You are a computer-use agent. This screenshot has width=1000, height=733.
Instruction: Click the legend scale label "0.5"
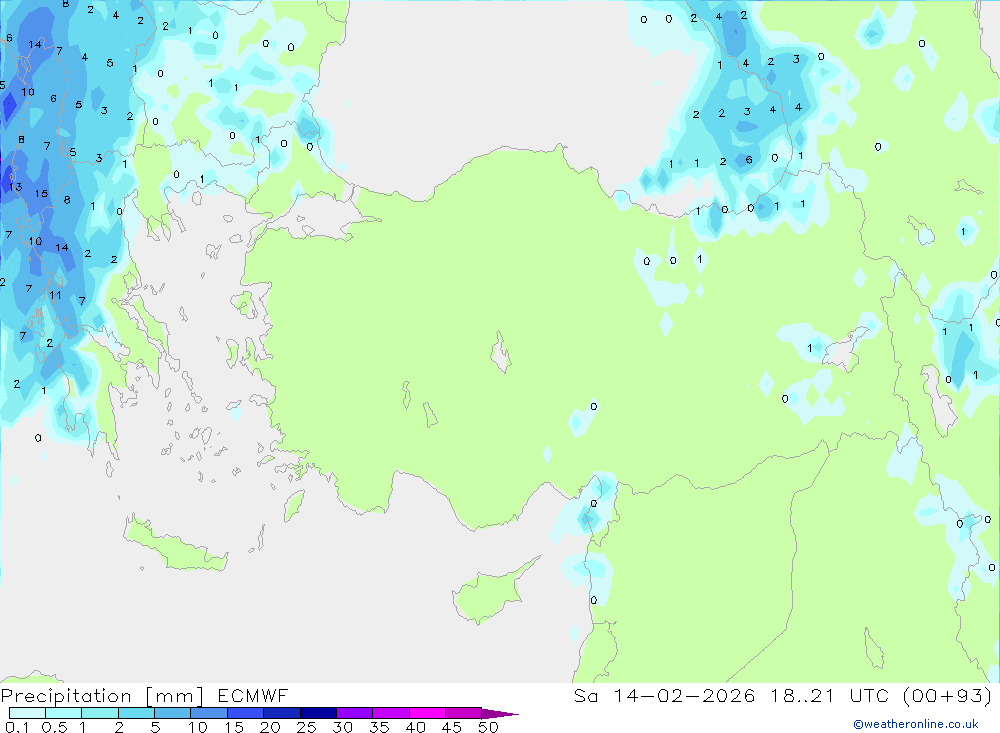coord(54,727)
